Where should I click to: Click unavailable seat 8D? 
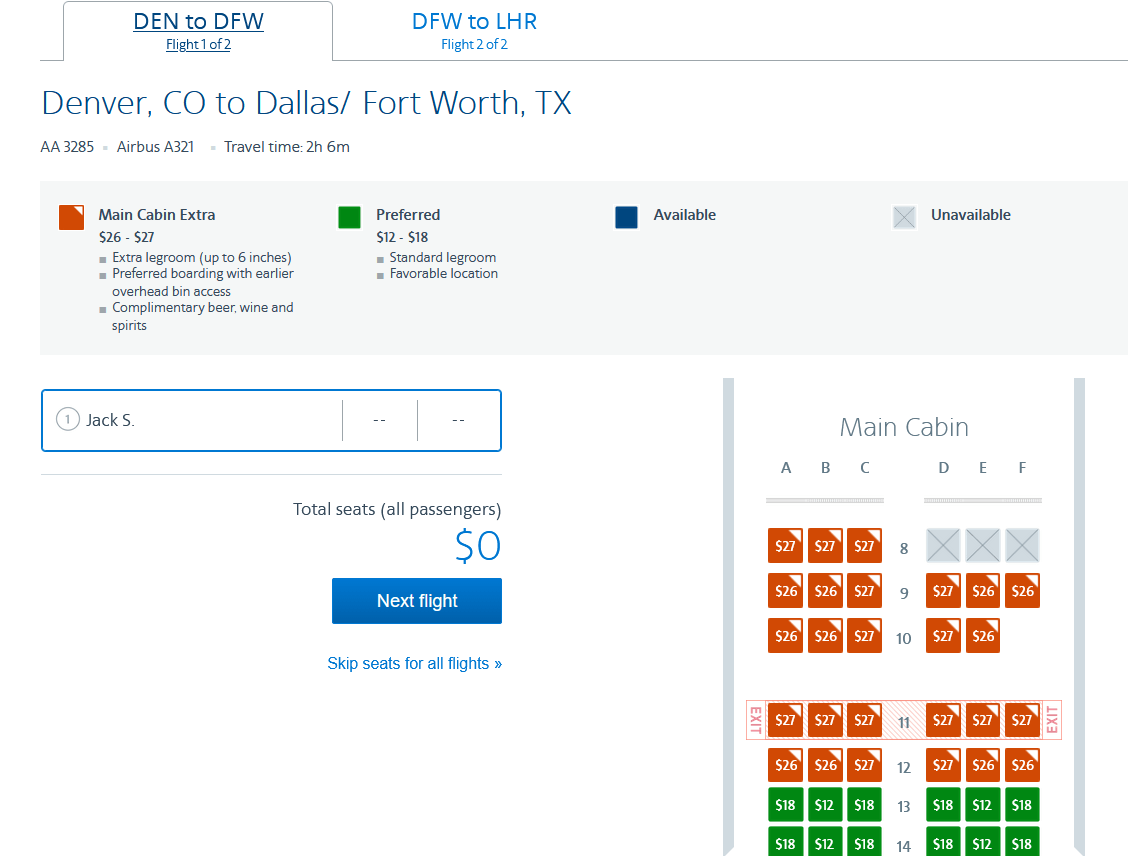pyautogui.click(x=943, y=545)
